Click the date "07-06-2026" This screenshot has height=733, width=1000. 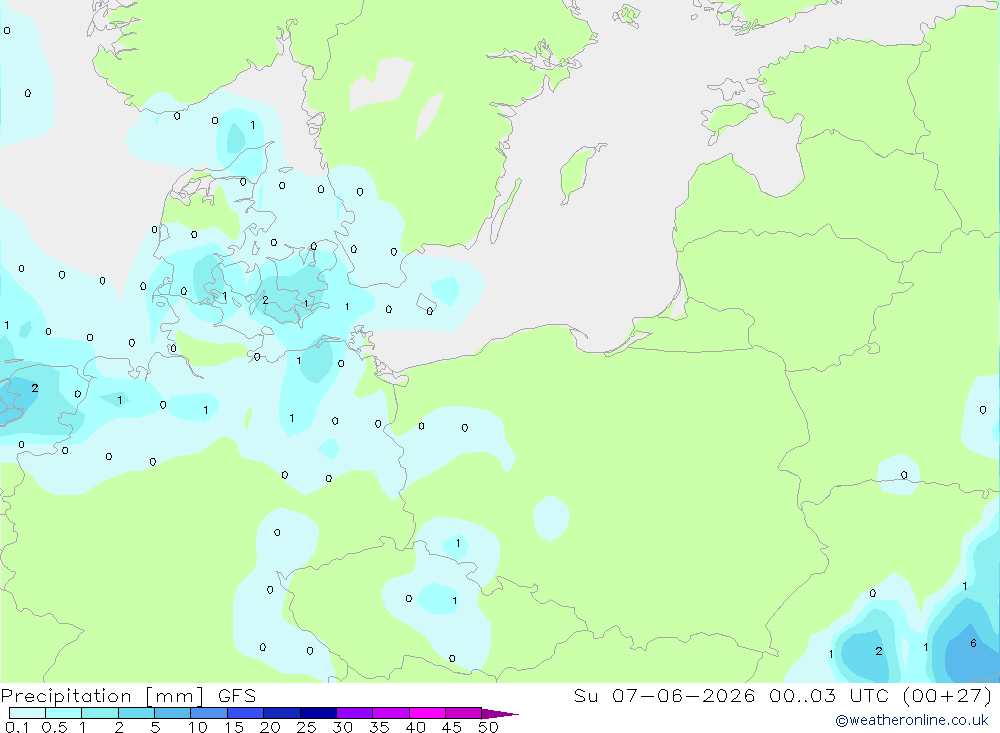point(683,695)
